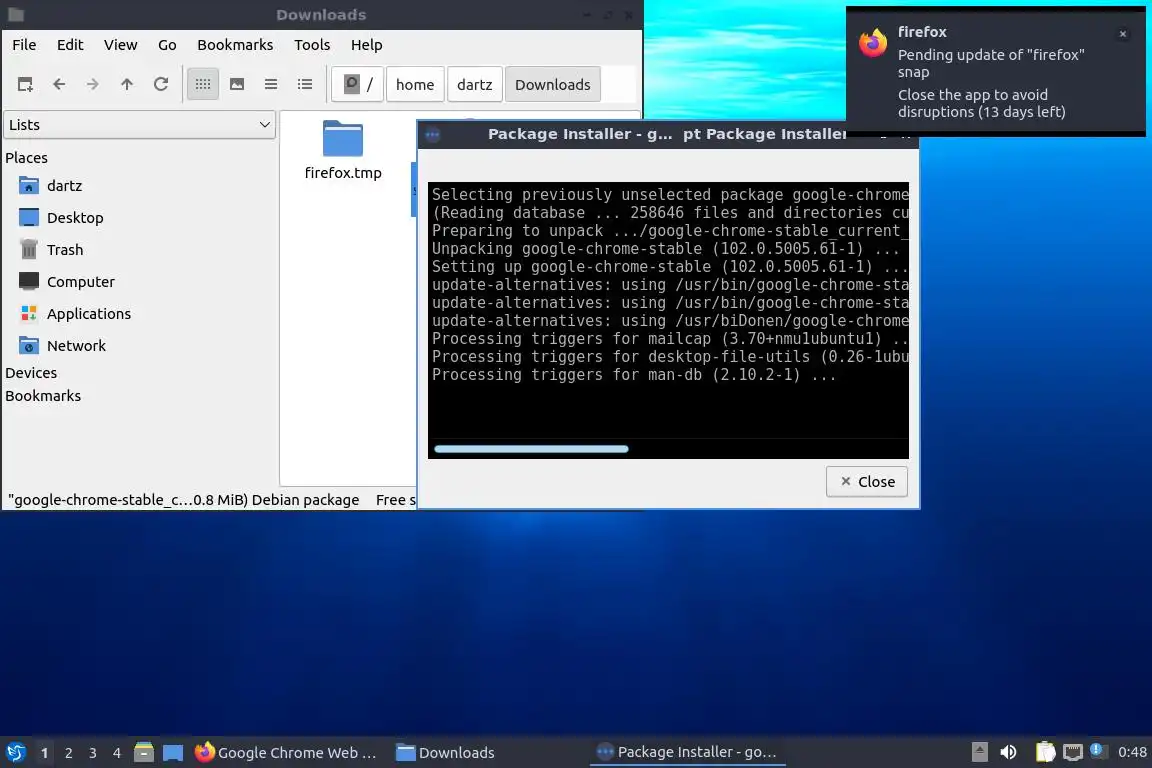This screenshot has height=768, width=1152.
Task: Open the Go menu
Action: click(x=167, y=45)
